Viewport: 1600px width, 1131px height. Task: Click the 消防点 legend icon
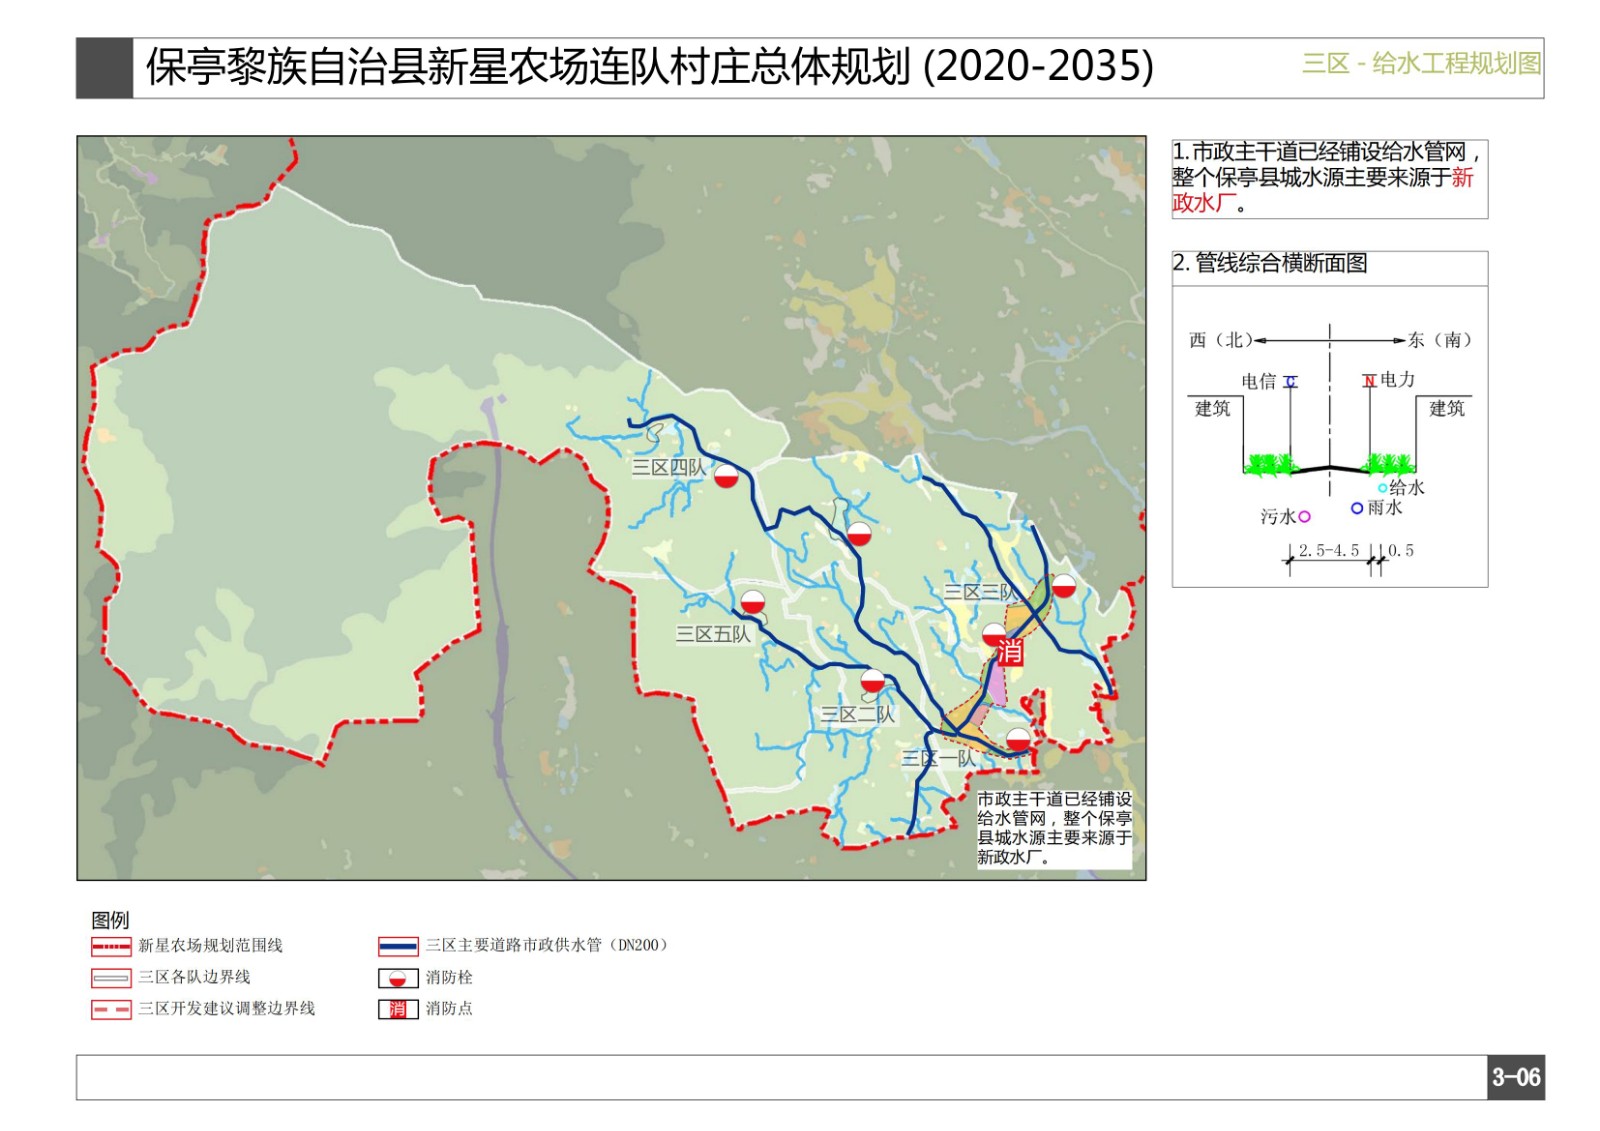click(x=397, y=1009)
